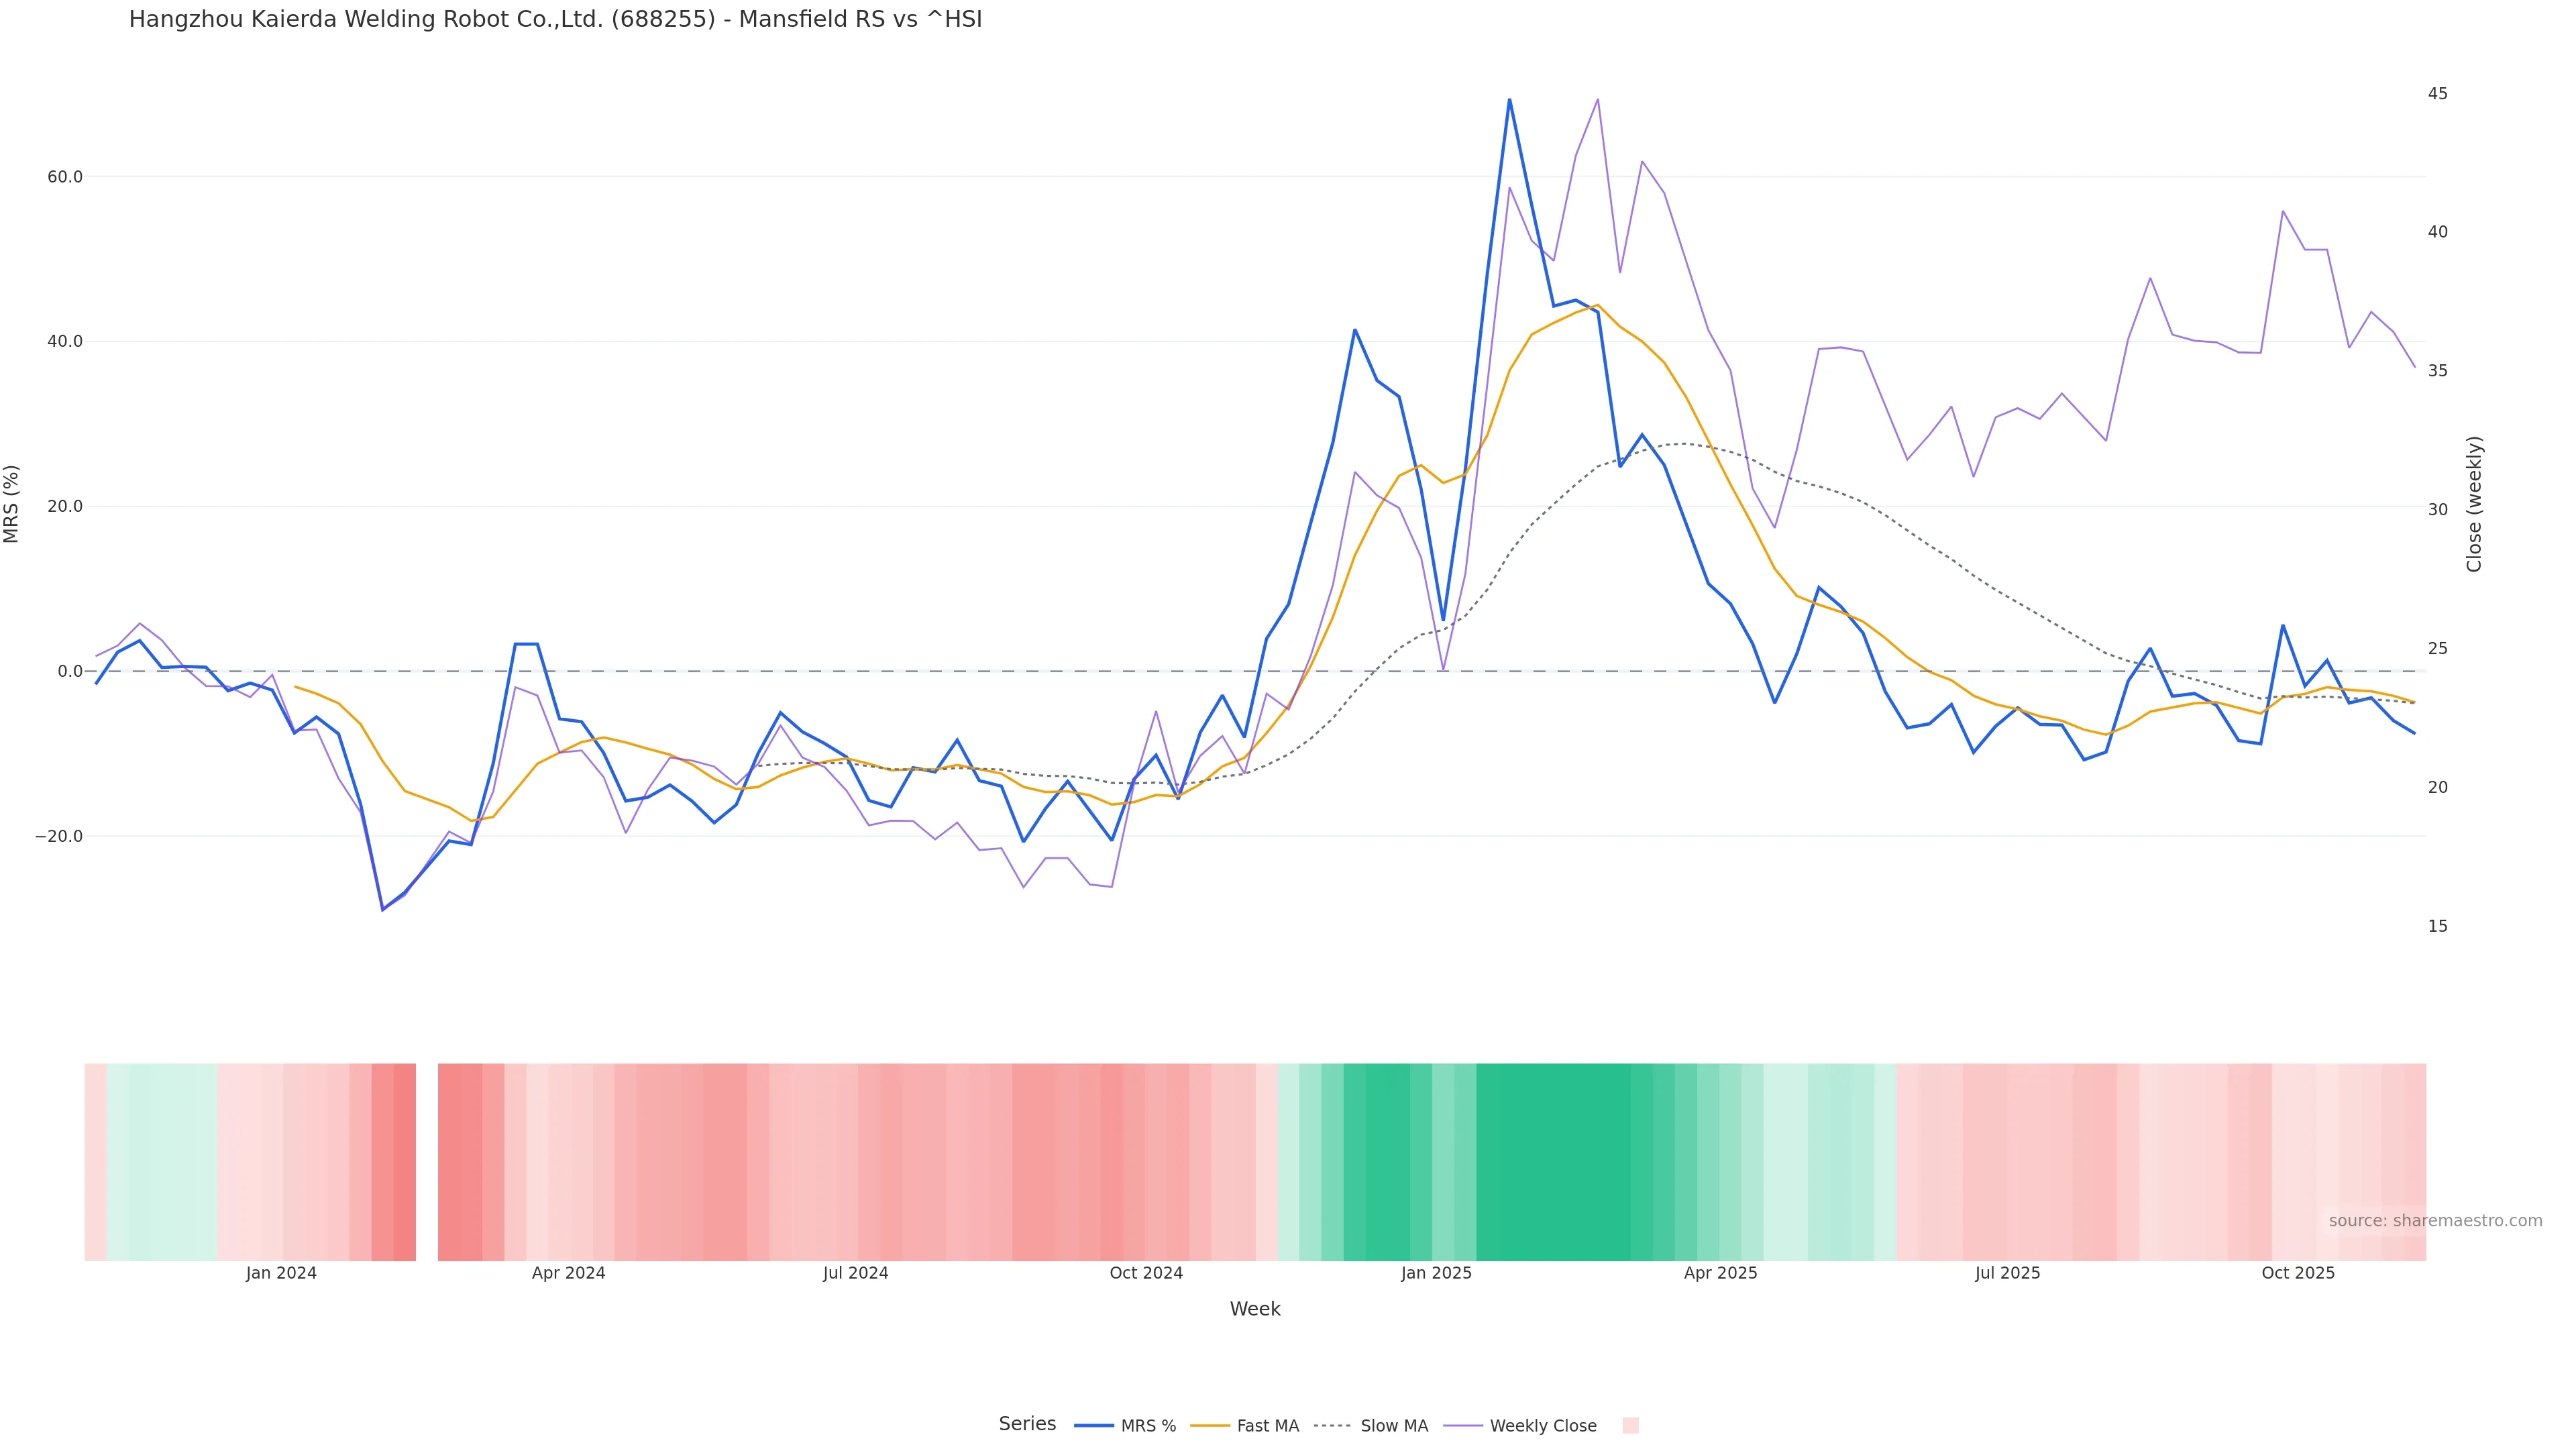This screenshot has width=2576, height=1449.
Task: Click the white gap in heatmap strip
Action: click(x=427, y=1161)
